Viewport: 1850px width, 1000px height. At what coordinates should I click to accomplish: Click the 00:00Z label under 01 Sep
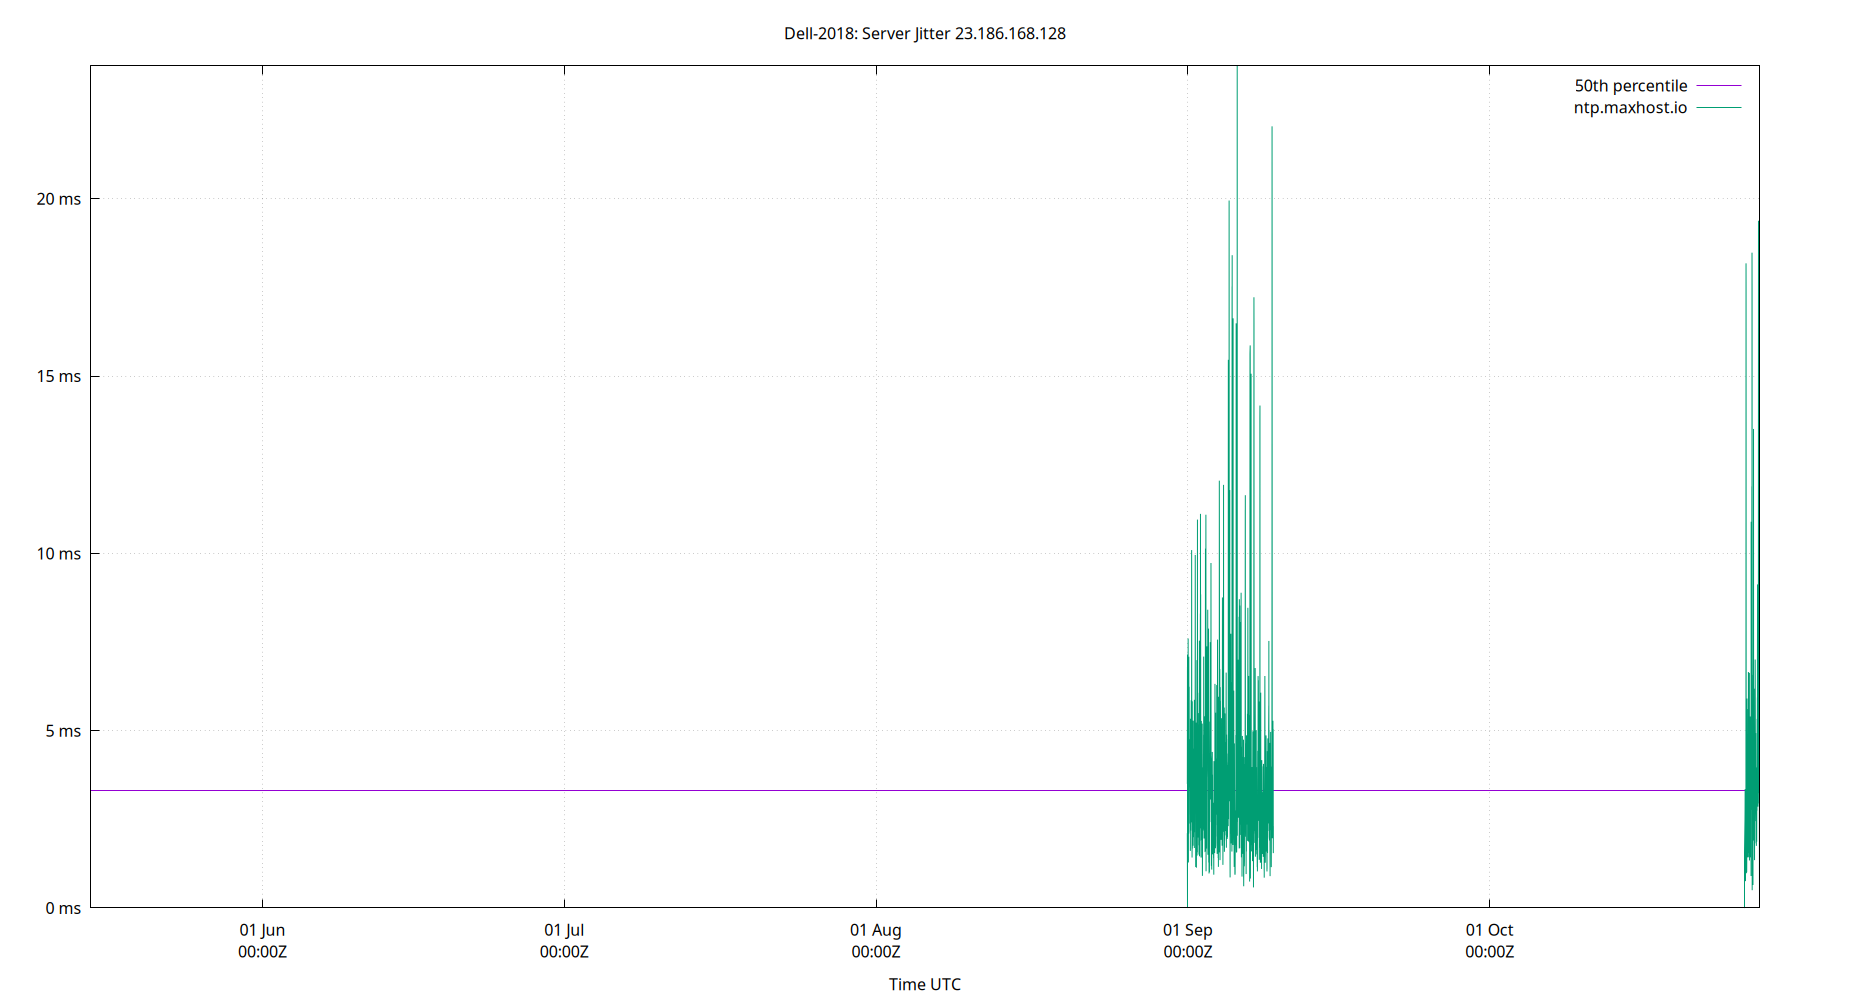tap(1188, 952)
